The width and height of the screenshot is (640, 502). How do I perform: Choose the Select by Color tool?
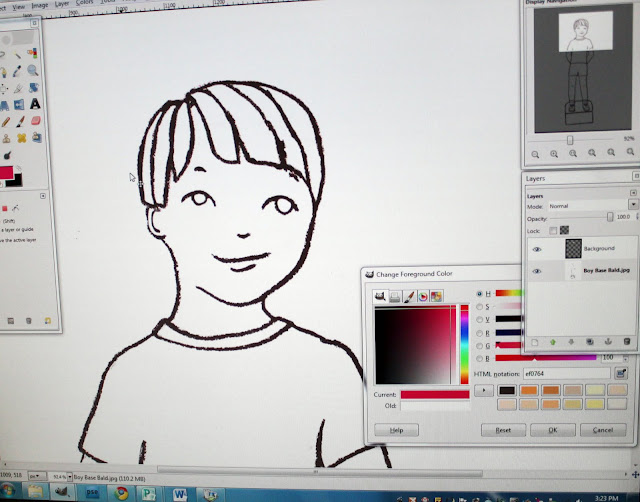click(x=32, y=53)
